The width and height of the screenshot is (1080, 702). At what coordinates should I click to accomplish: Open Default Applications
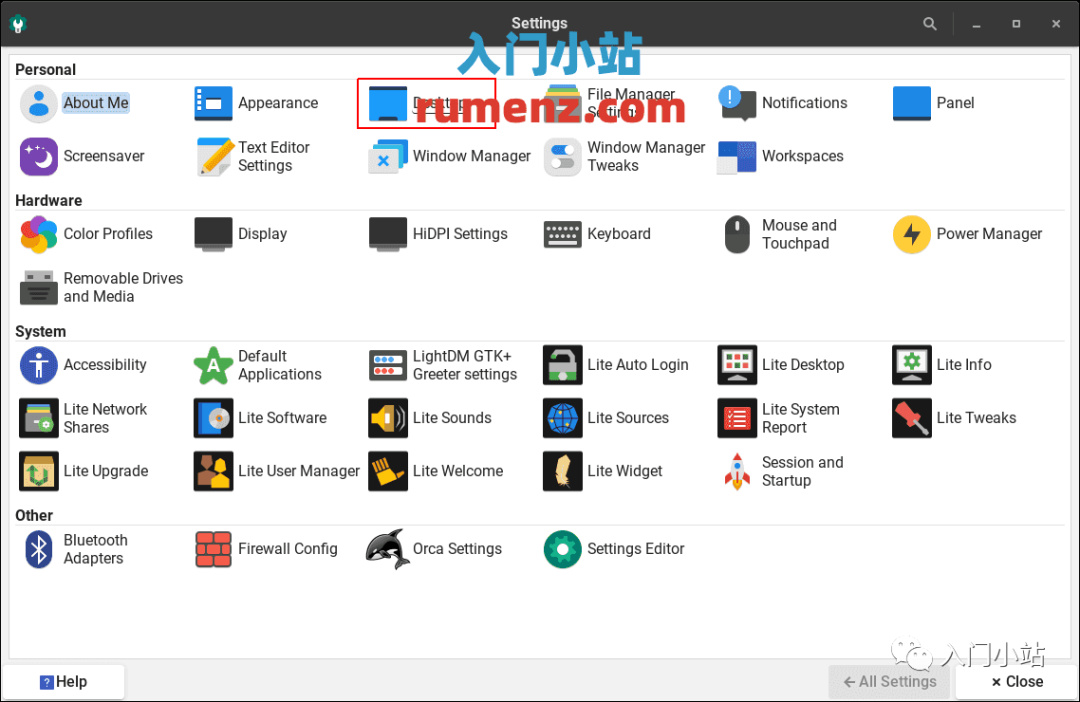tap(258, 365)
